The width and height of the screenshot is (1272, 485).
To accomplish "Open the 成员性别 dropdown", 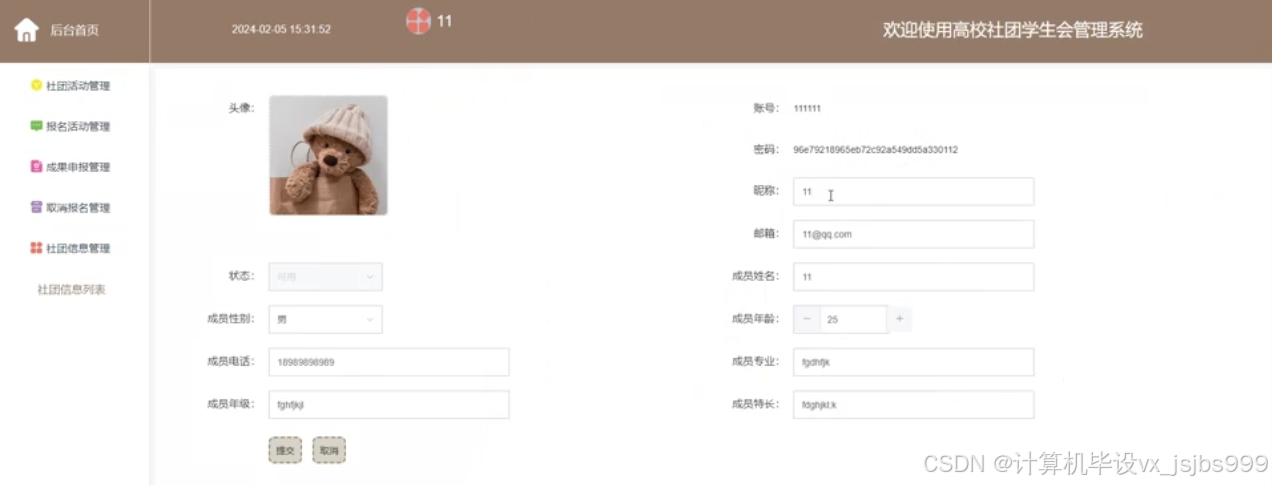I will tap(325, 319).
